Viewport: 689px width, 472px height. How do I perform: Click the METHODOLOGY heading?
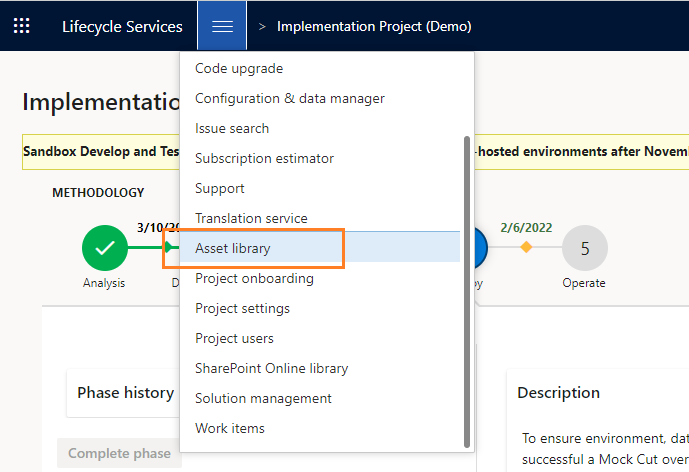[98, 192]
